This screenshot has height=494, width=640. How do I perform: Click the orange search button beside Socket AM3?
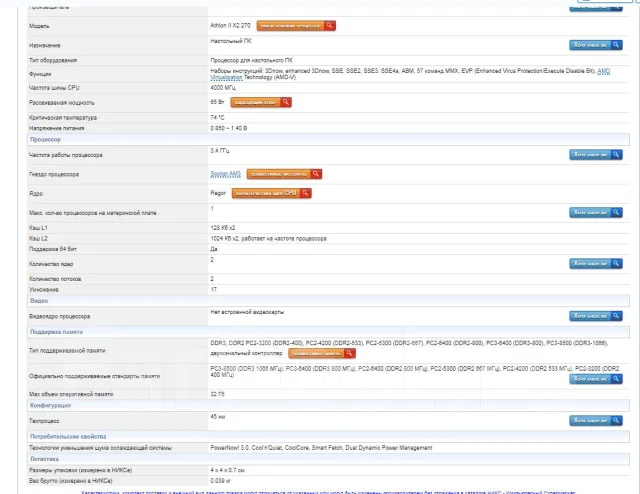click(x=284, y=174)
